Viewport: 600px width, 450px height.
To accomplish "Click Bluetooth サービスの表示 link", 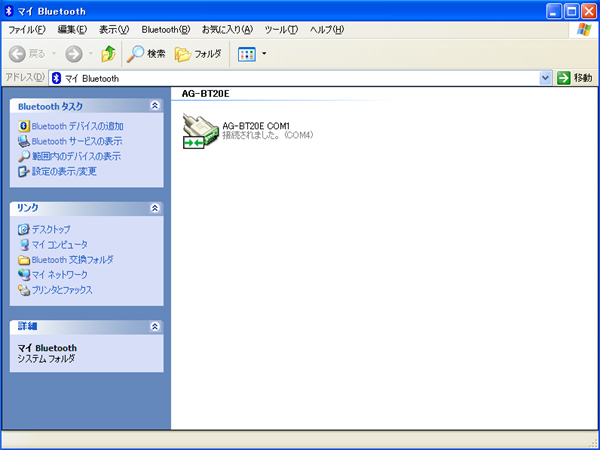I will tap(77, 141).
